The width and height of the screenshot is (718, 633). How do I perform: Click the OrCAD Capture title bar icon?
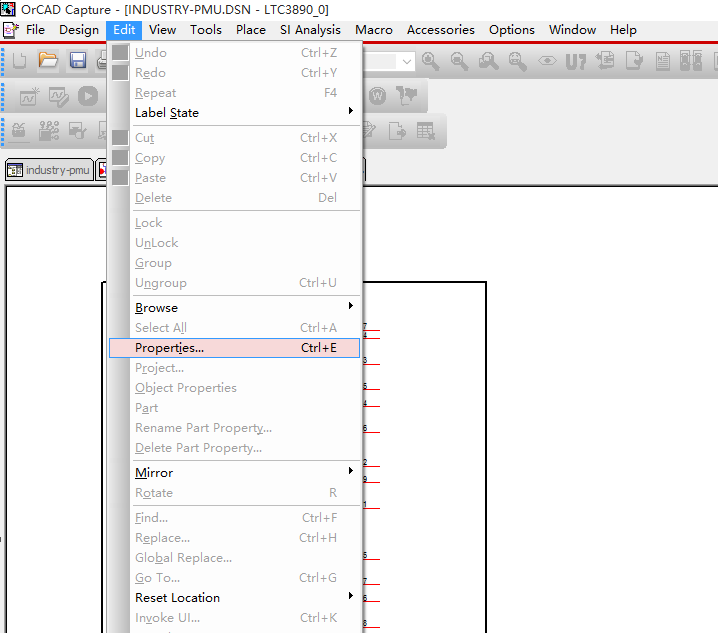8,9
